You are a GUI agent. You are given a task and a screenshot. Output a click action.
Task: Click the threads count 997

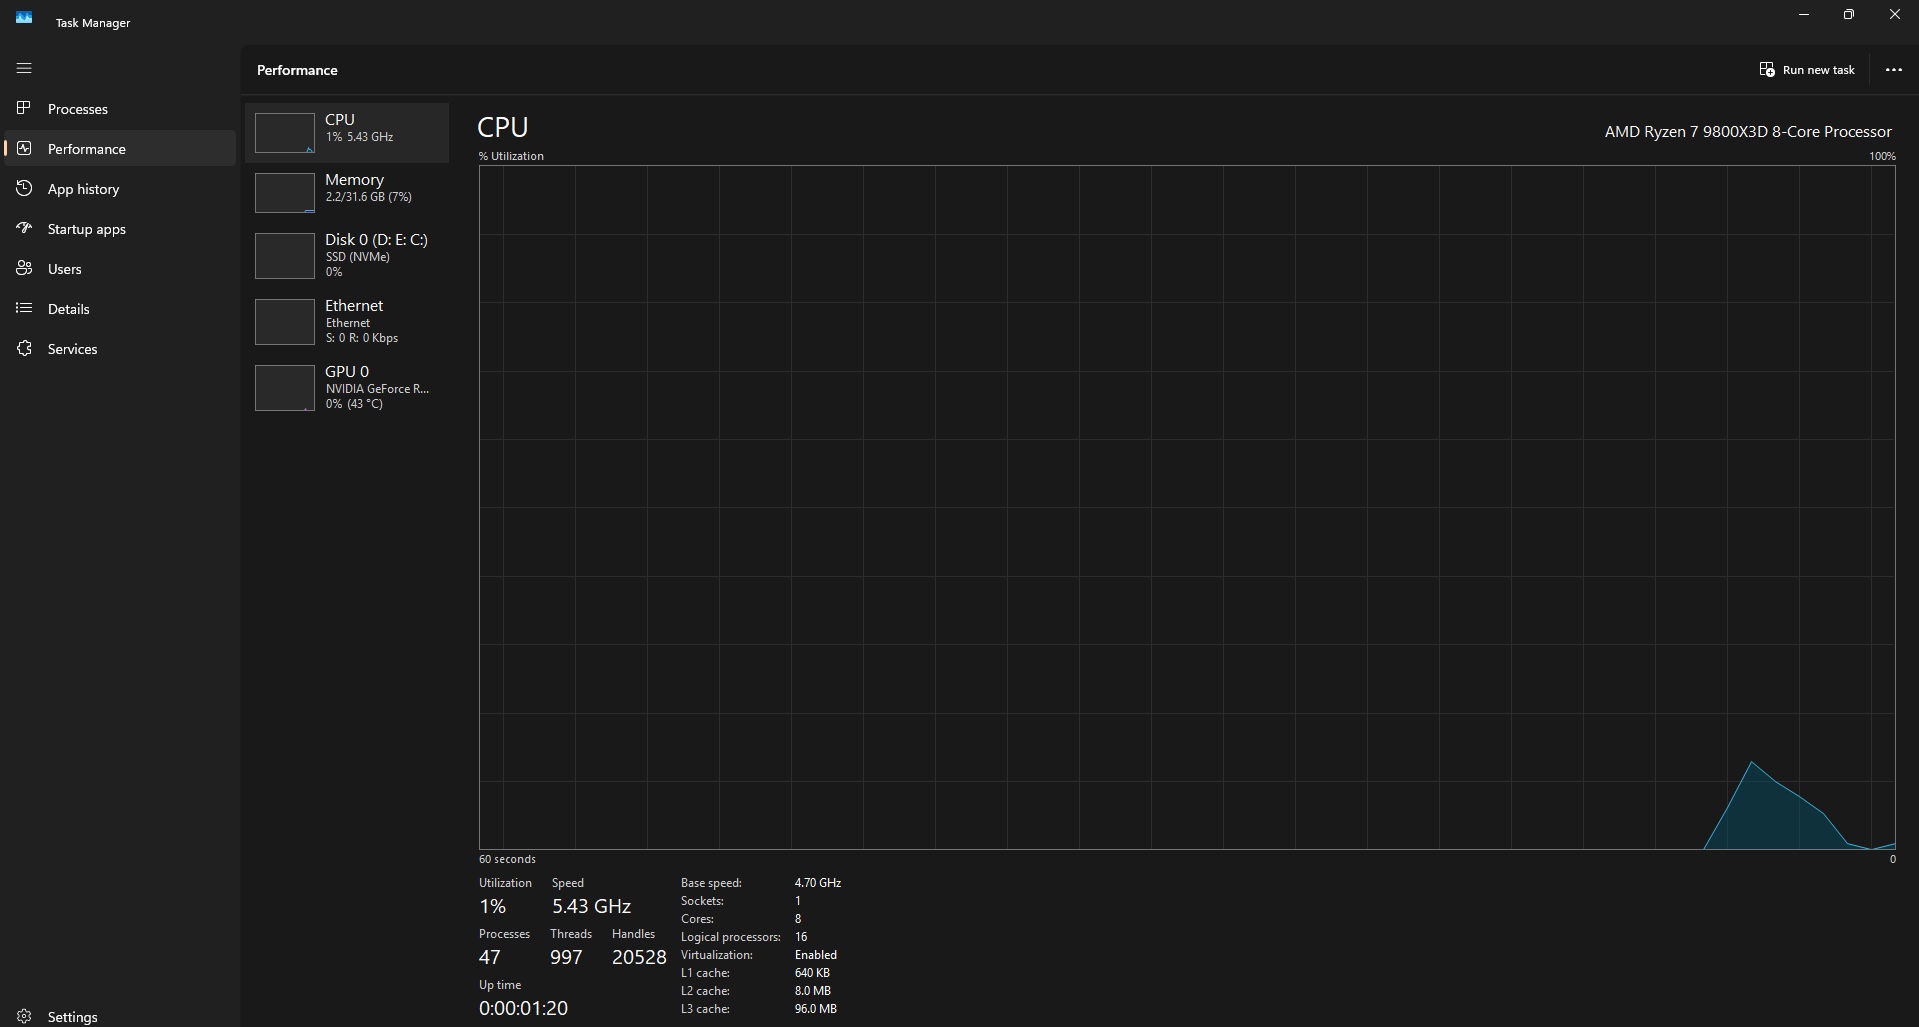coord(566,957)
